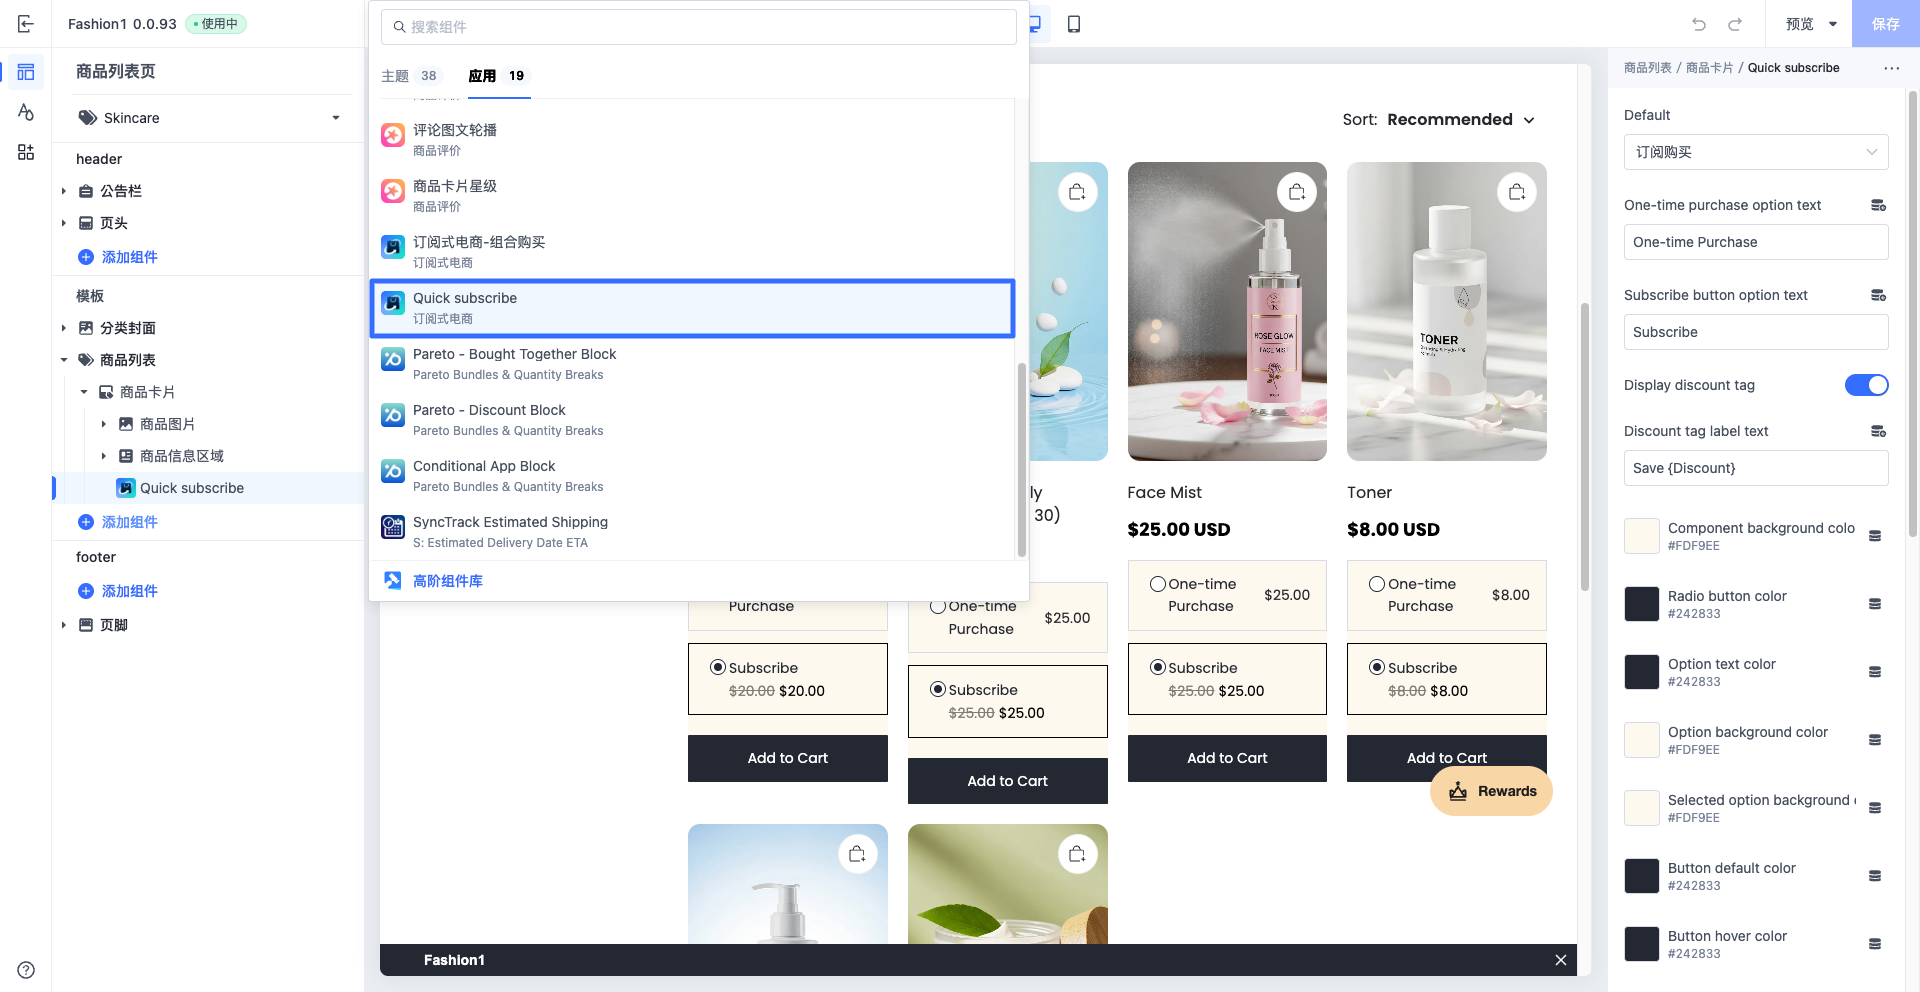Open the 预览 dropdown arrow
This screenshot has width=1920, height=992.
click(1833, 24)
